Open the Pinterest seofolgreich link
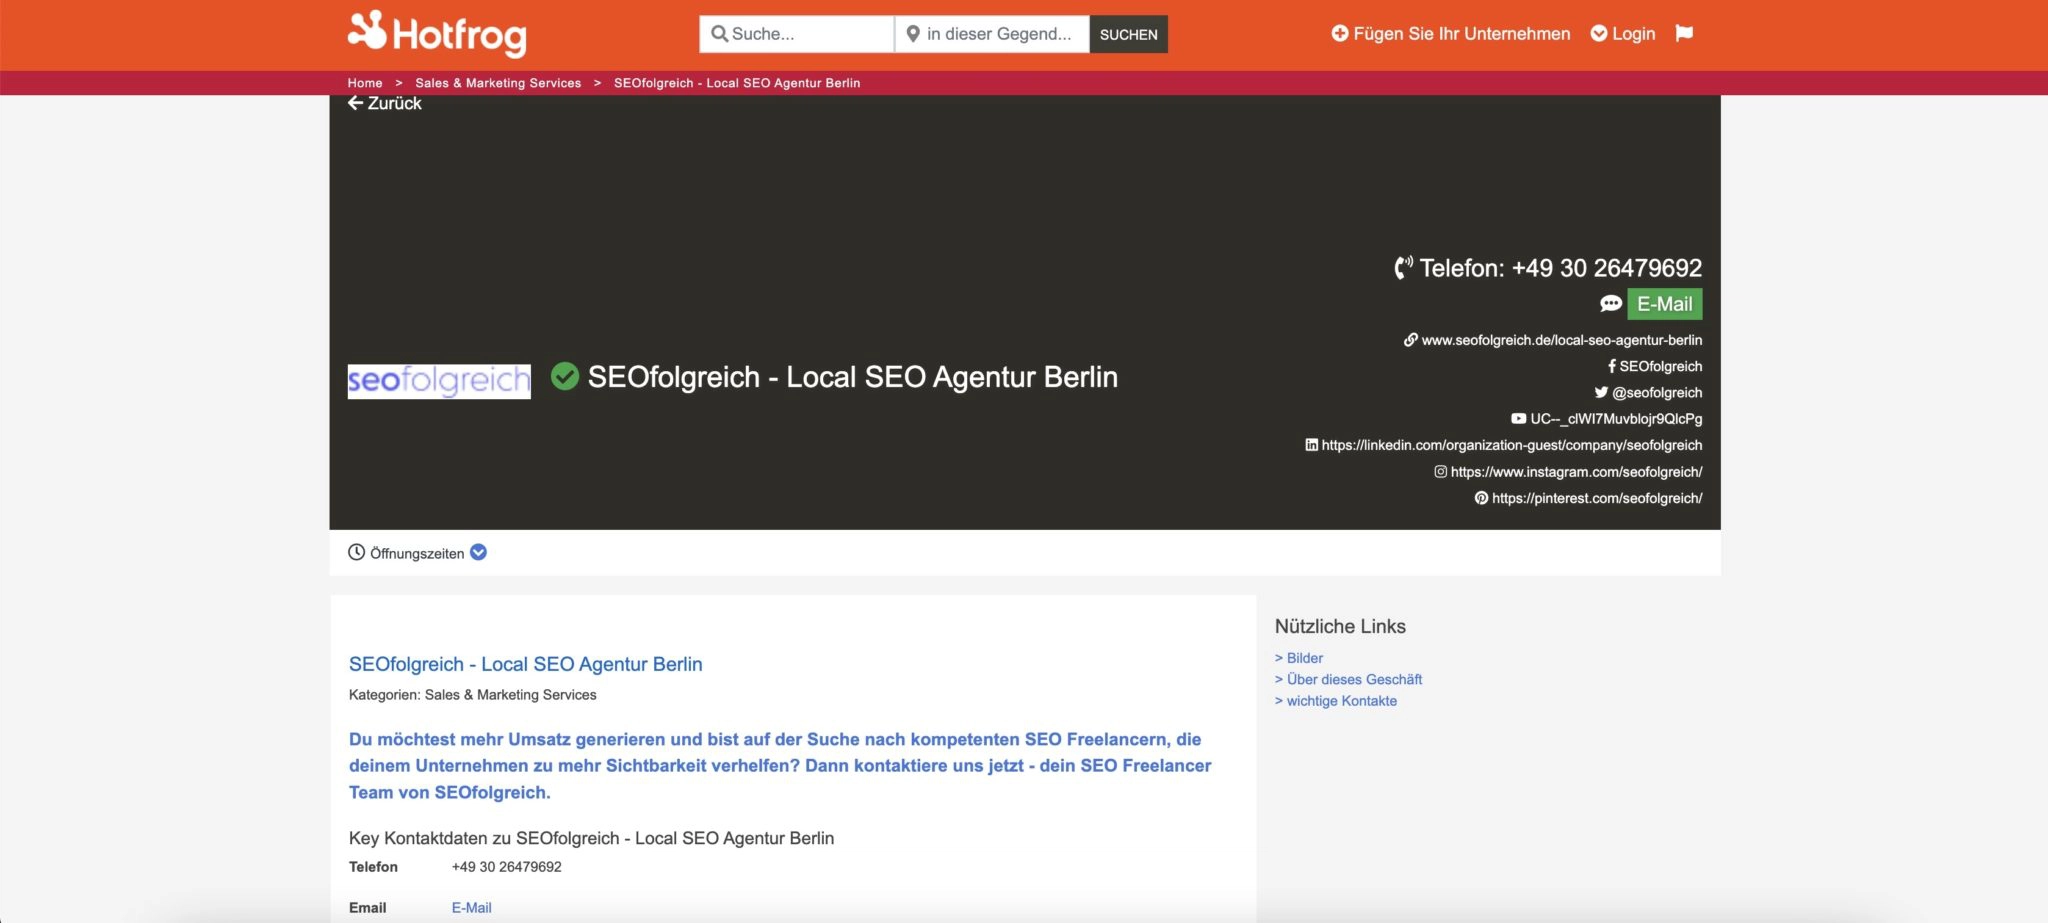Image resolution: width=2048 pixels, height=923 pixels. [1588, 498]
